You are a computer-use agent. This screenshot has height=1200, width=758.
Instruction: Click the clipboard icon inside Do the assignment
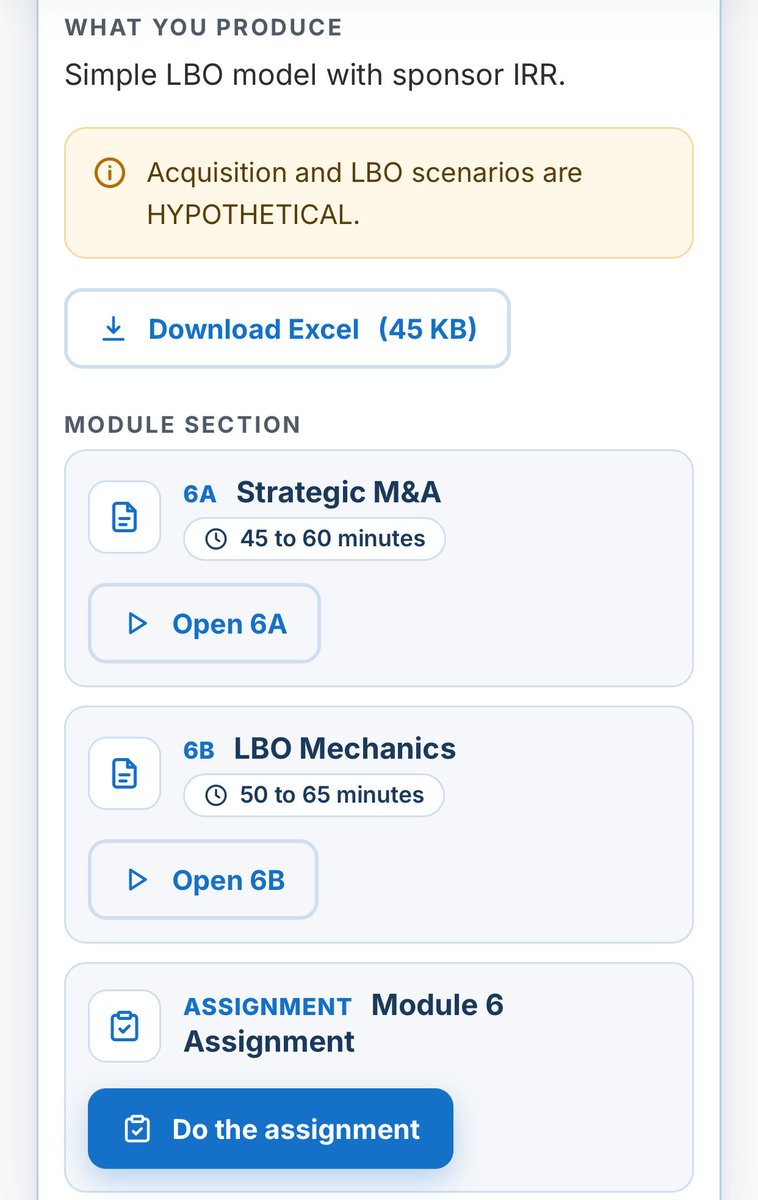[x=138, y=1129]
